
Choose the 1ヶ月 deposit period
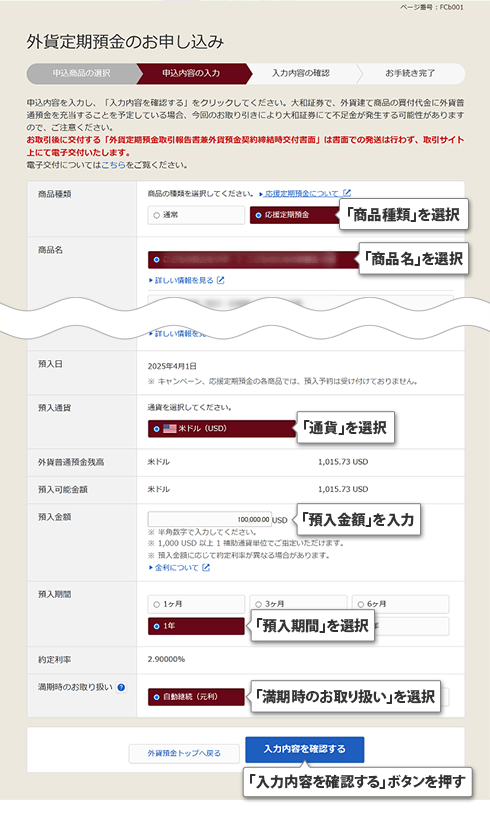click(x=196, y=604)
